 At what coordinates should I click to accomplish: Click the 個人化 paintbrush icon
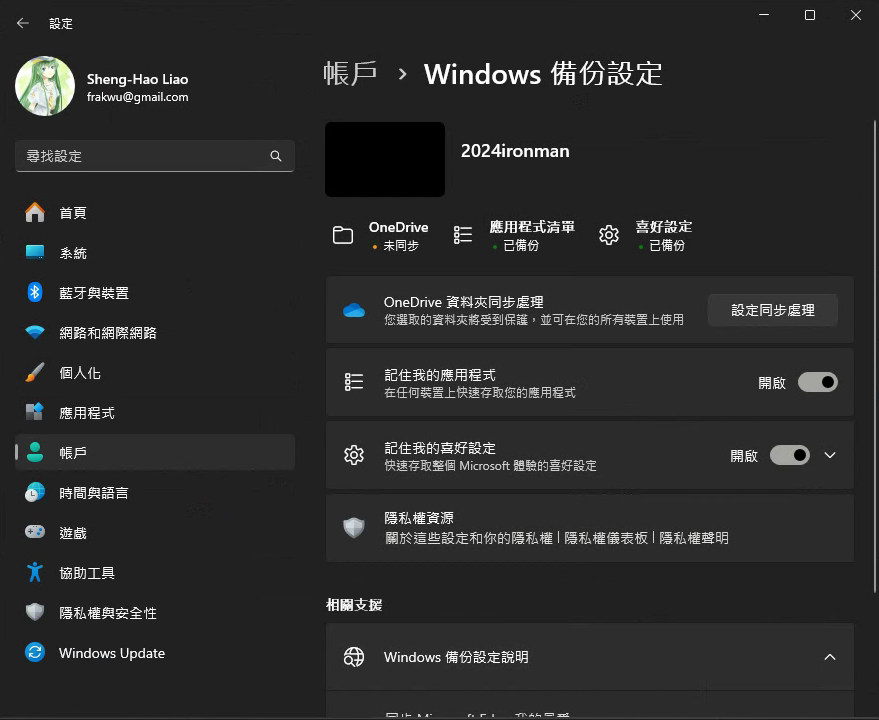pyautogui.click(x=35, y=372)
